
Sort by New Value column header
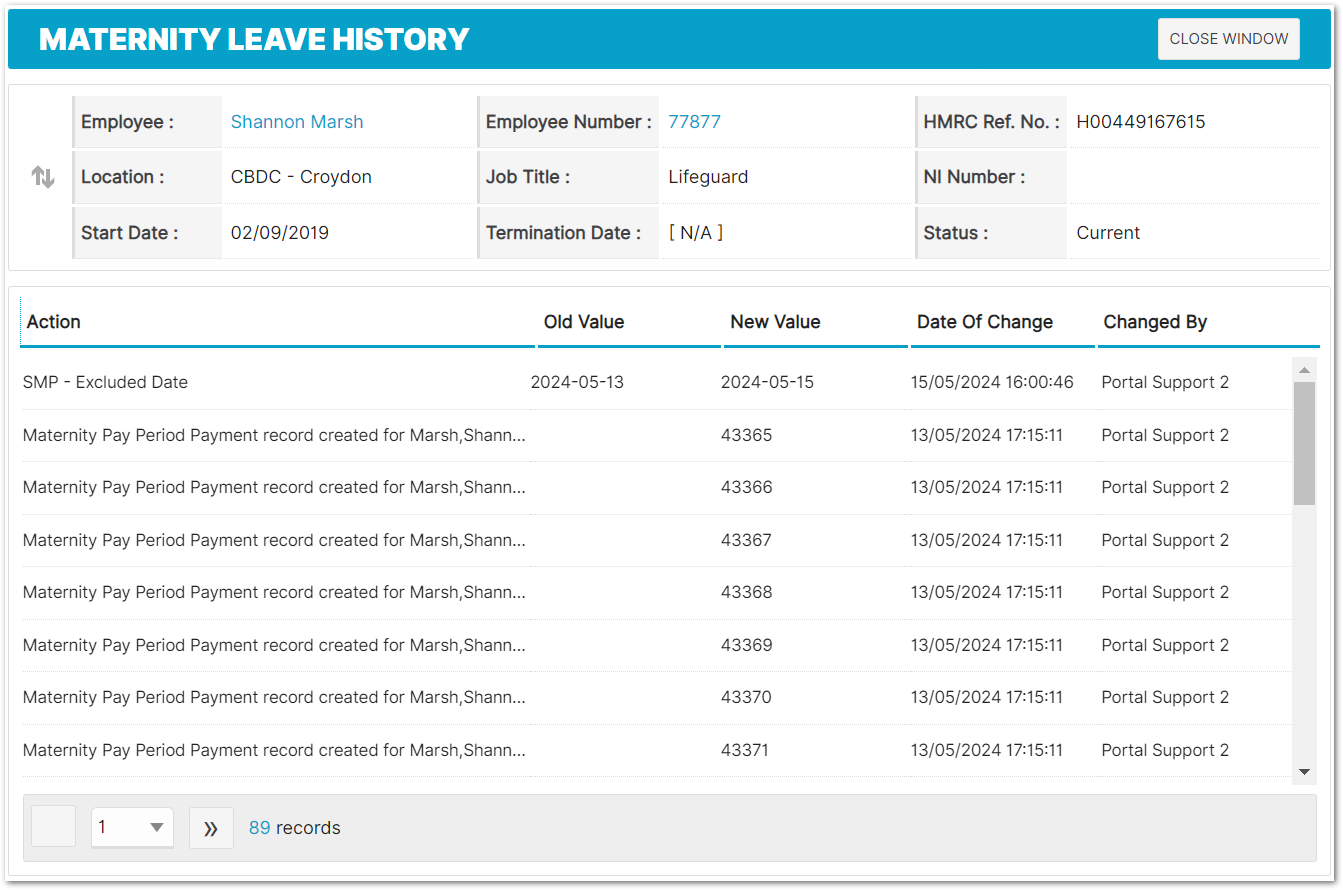click(x=775, y=322)
